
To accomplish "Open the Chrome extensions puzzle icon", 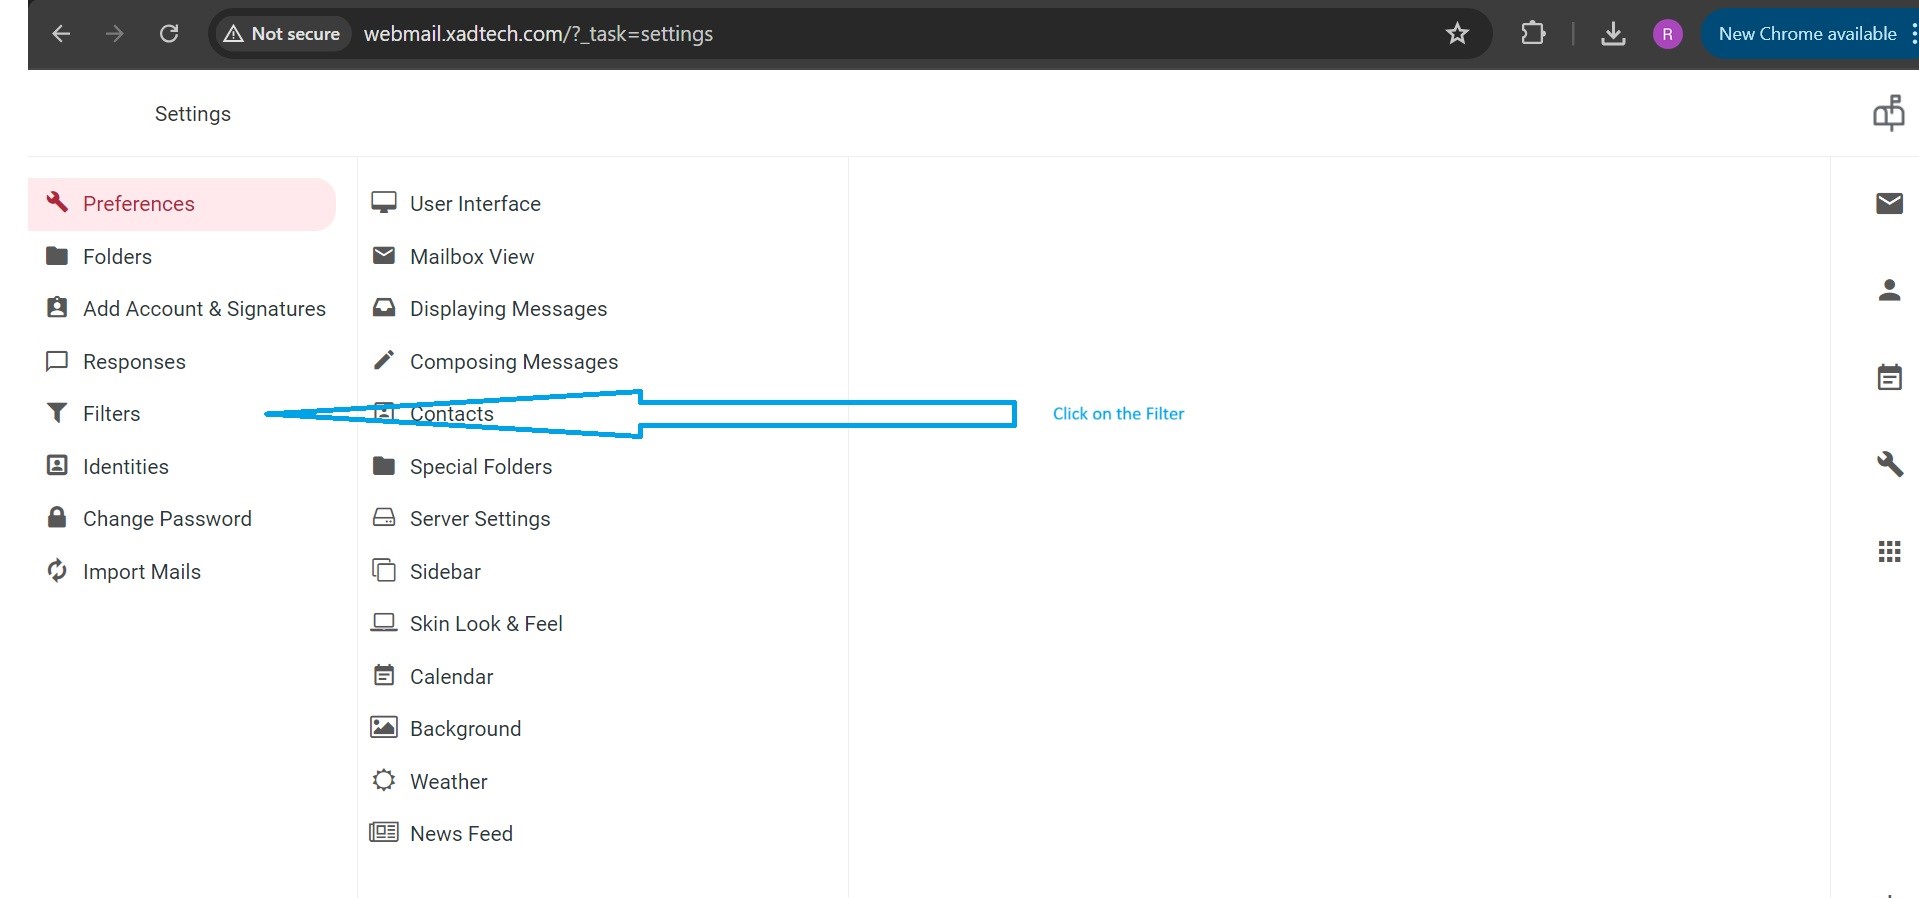I will coord(1532,34).
